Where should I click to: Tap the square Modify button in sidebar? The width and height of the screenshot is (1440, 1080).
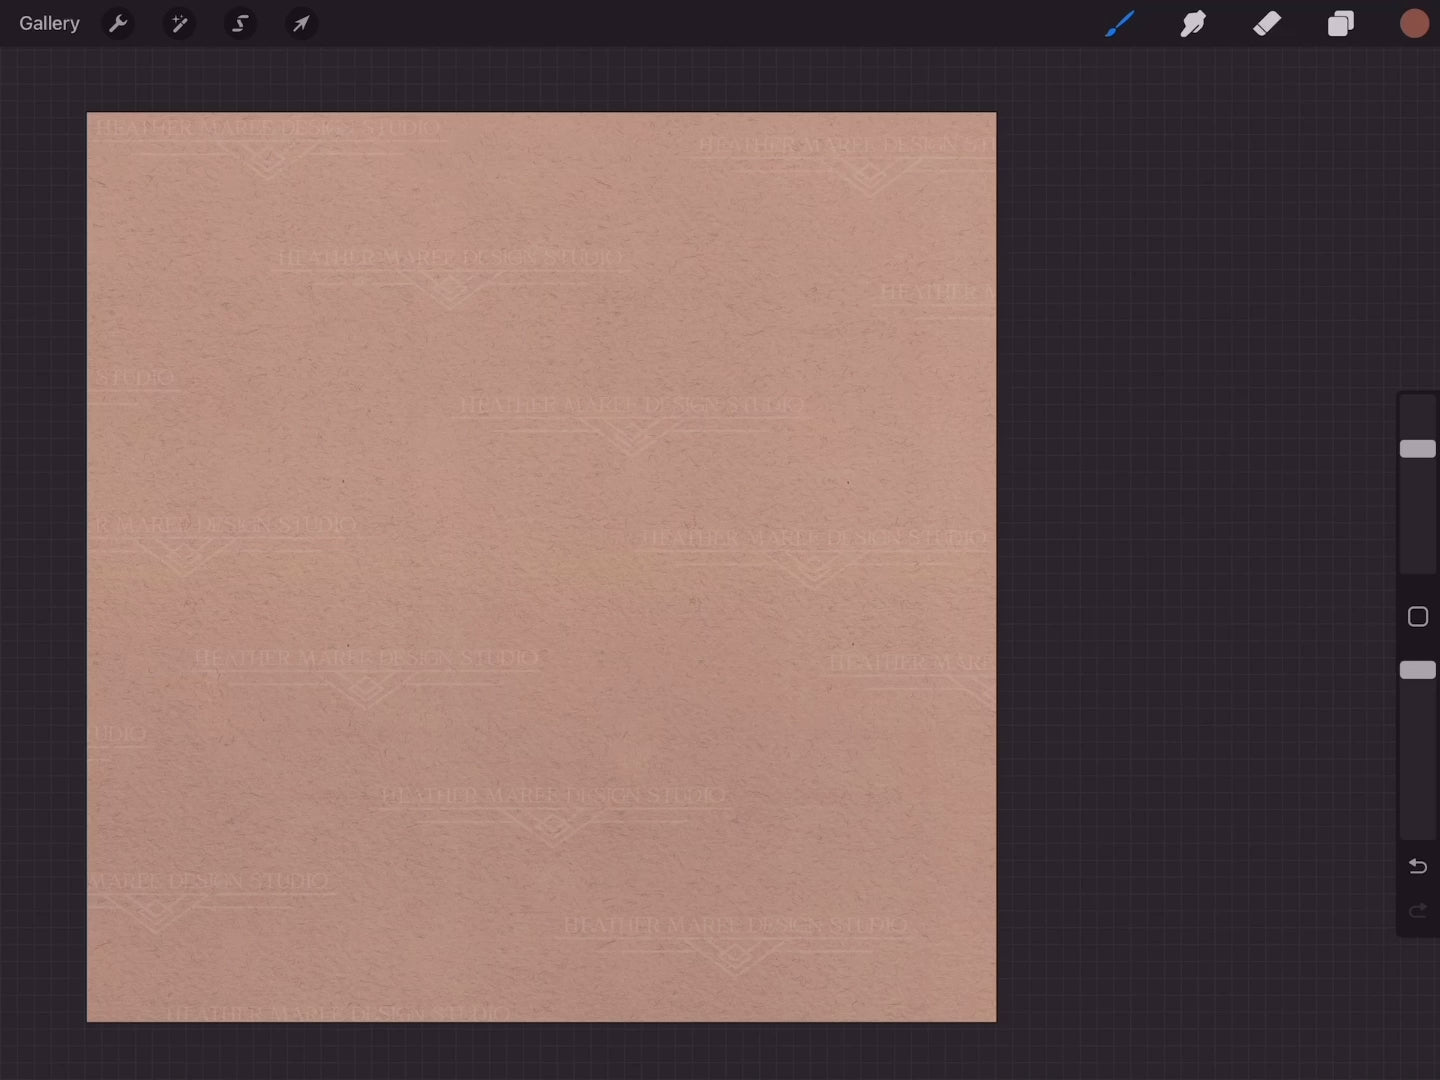coord(1417,617)
